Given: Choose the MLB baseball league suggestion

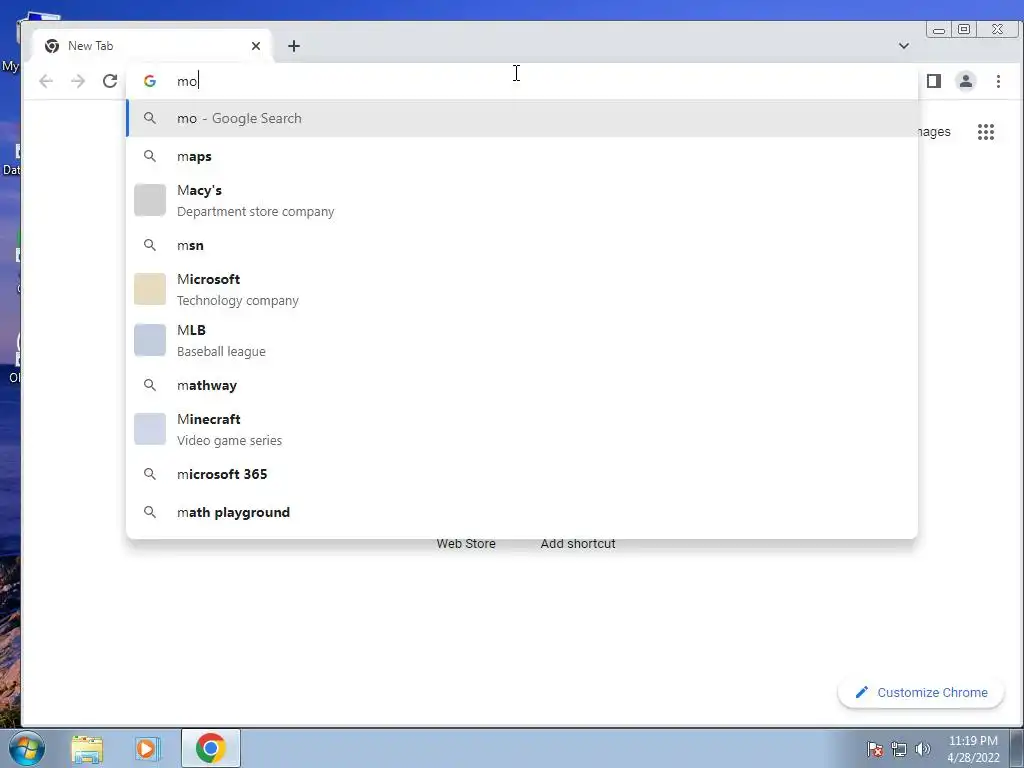Looking at the screenshot, I should [x=522, y=340].
